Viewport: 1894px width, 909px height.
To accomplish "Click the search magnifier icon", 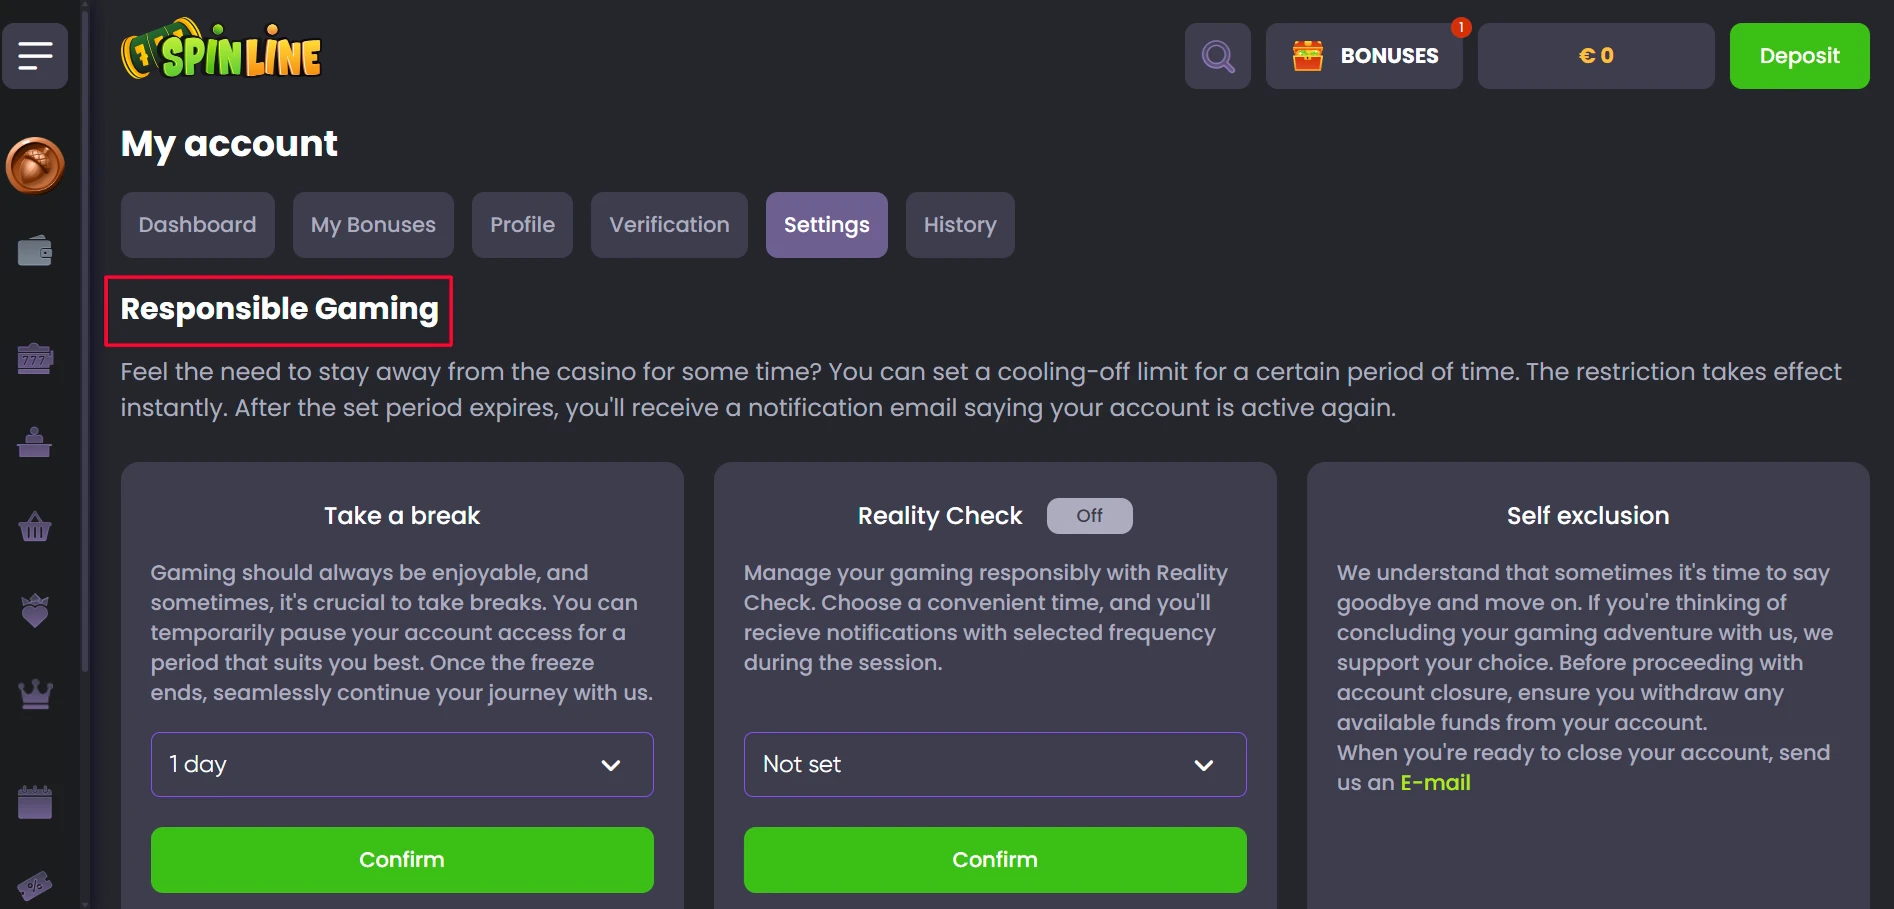I will coord(1217,56).
